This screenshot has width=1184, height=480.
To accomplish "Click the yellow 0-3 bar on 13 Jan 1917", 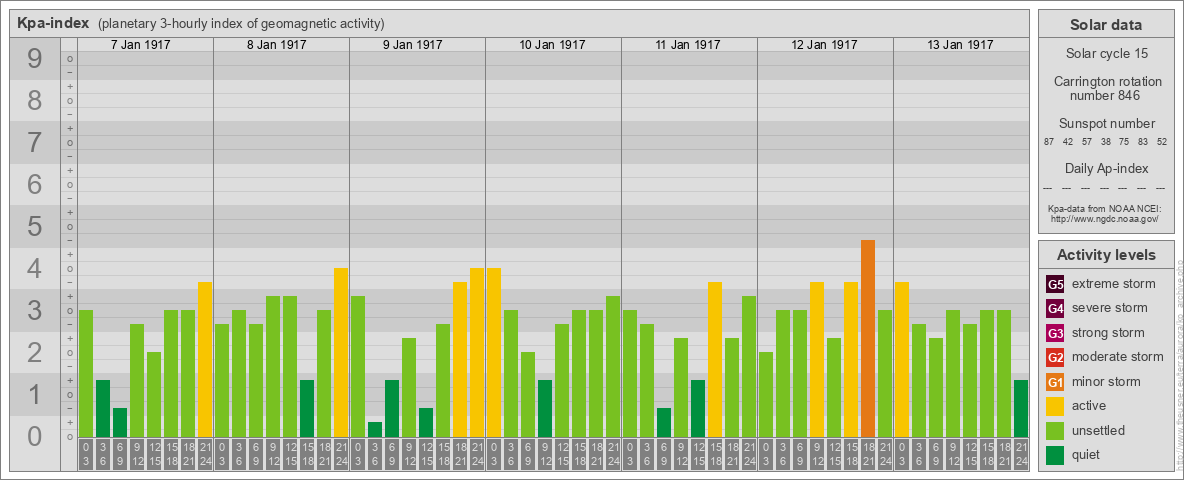I will 902,360.
